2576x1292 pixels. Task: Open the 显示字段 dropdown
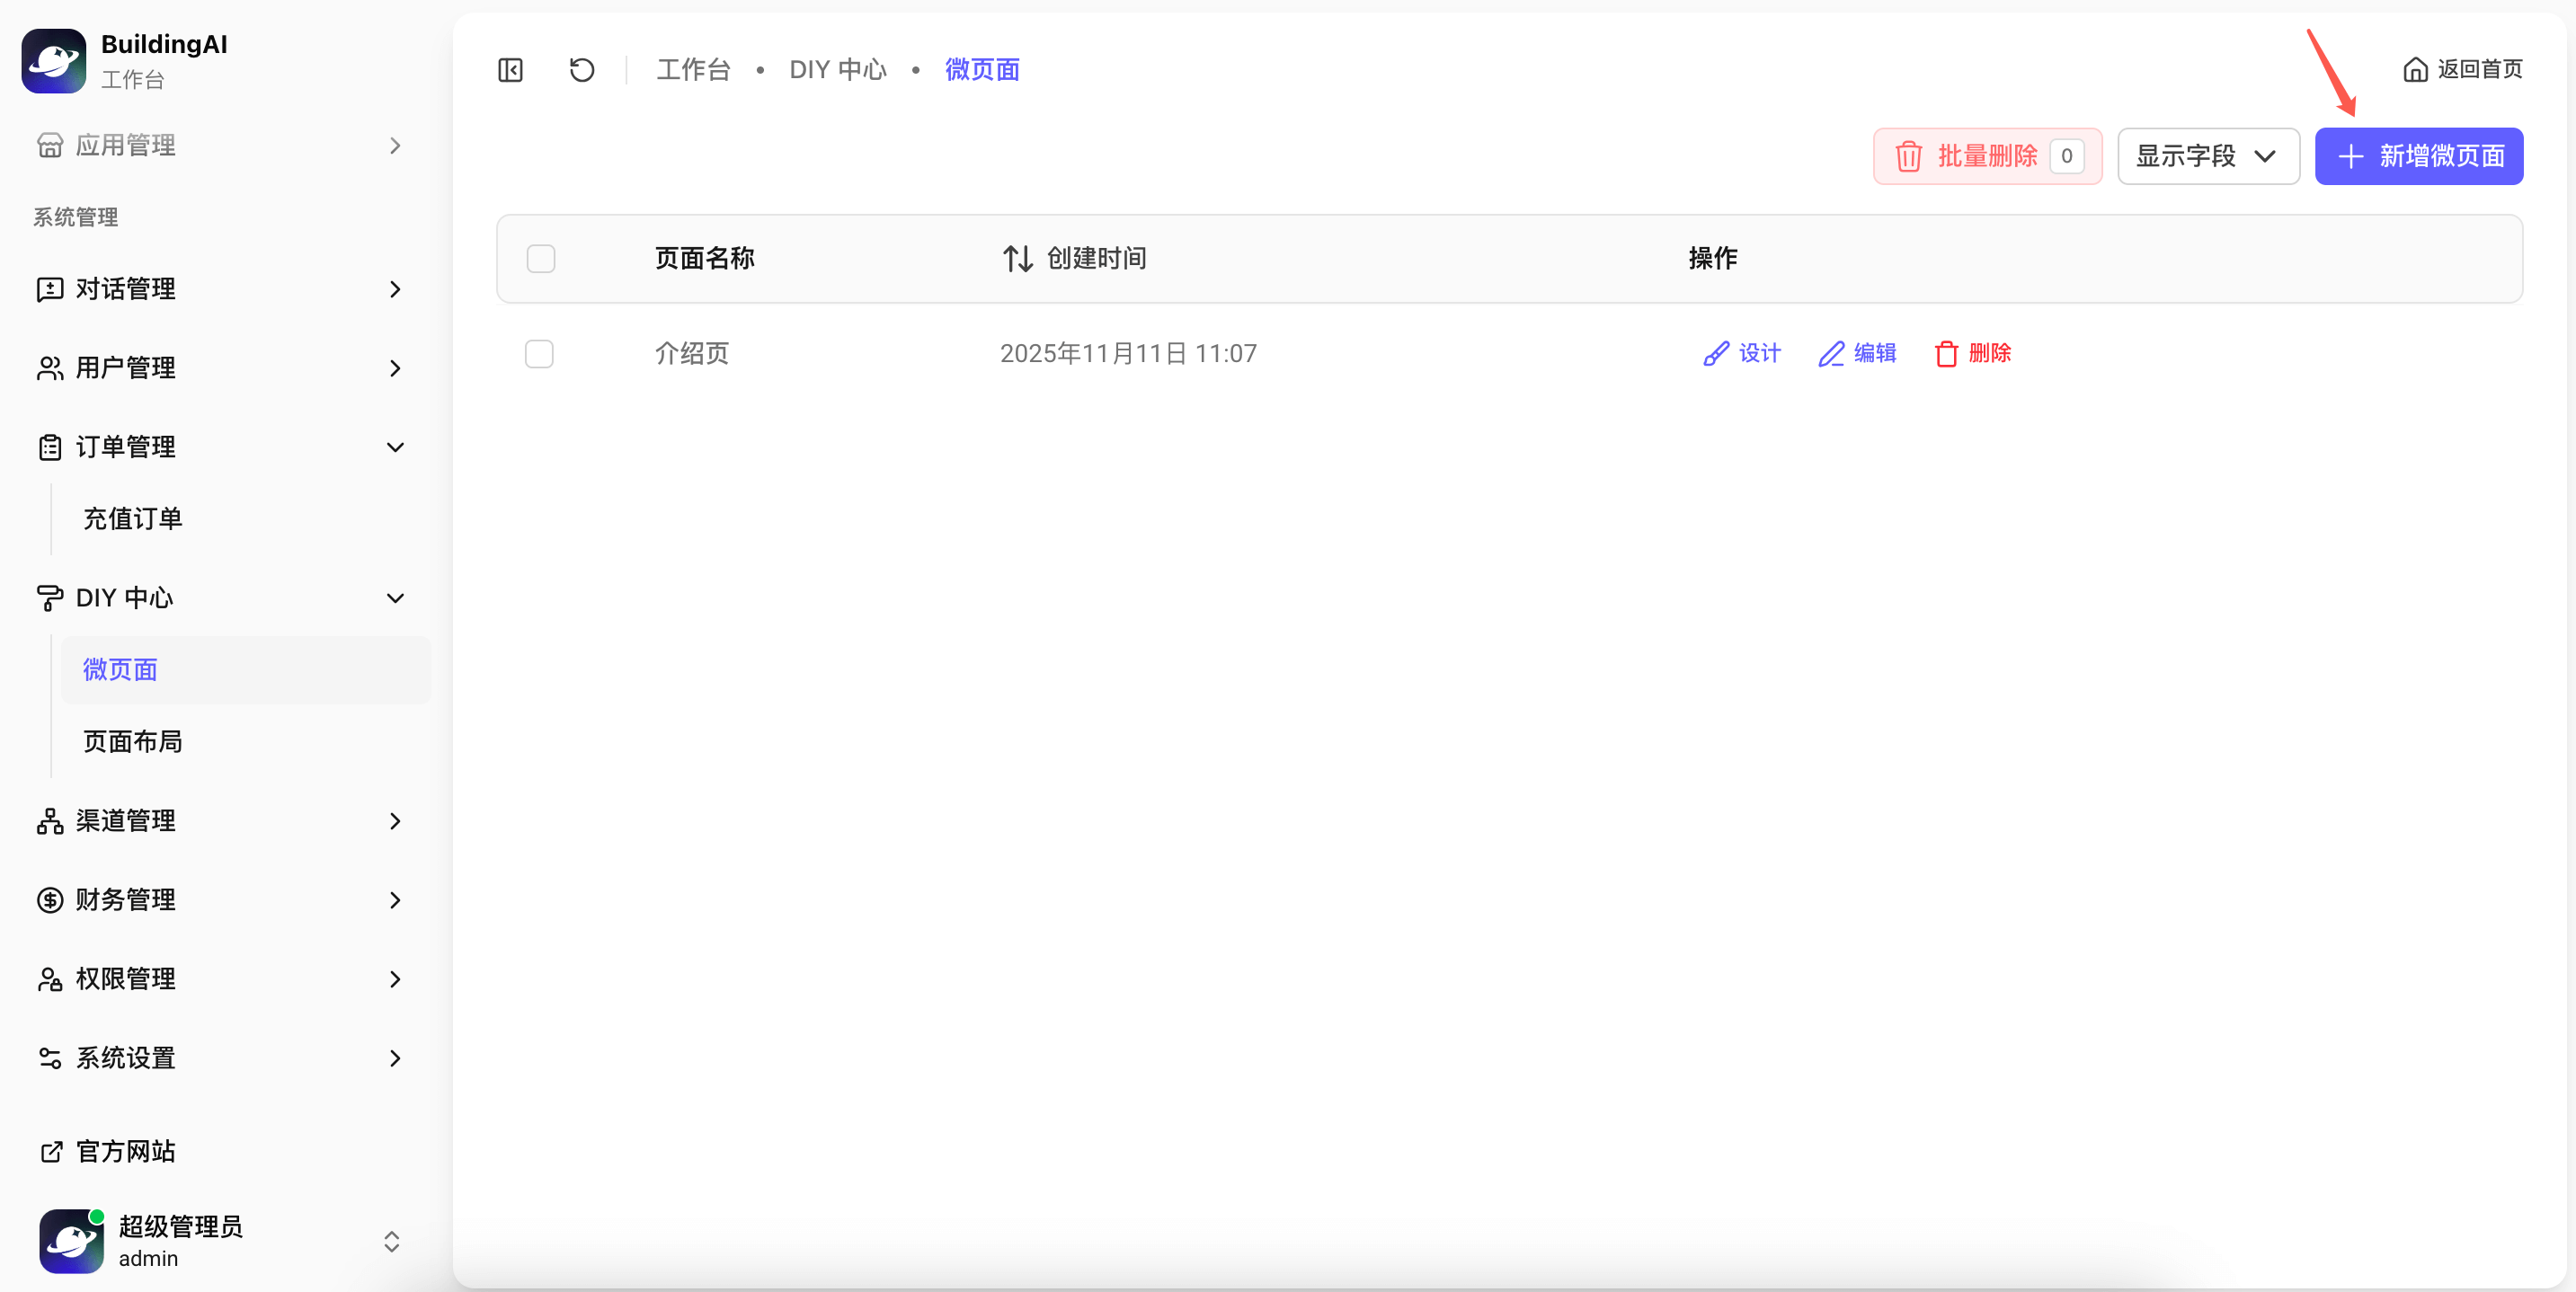[x=2207, y=157]
